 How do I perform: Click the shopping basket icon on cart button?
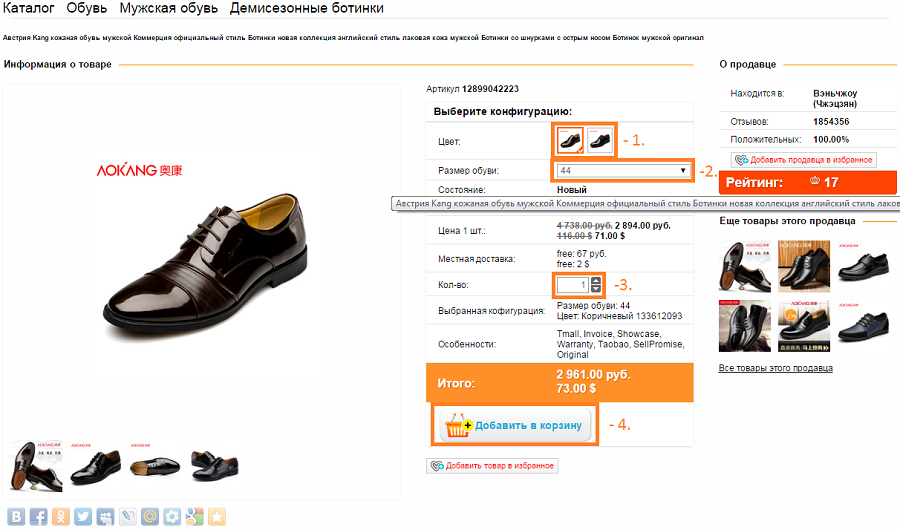(x=458, y=426)
